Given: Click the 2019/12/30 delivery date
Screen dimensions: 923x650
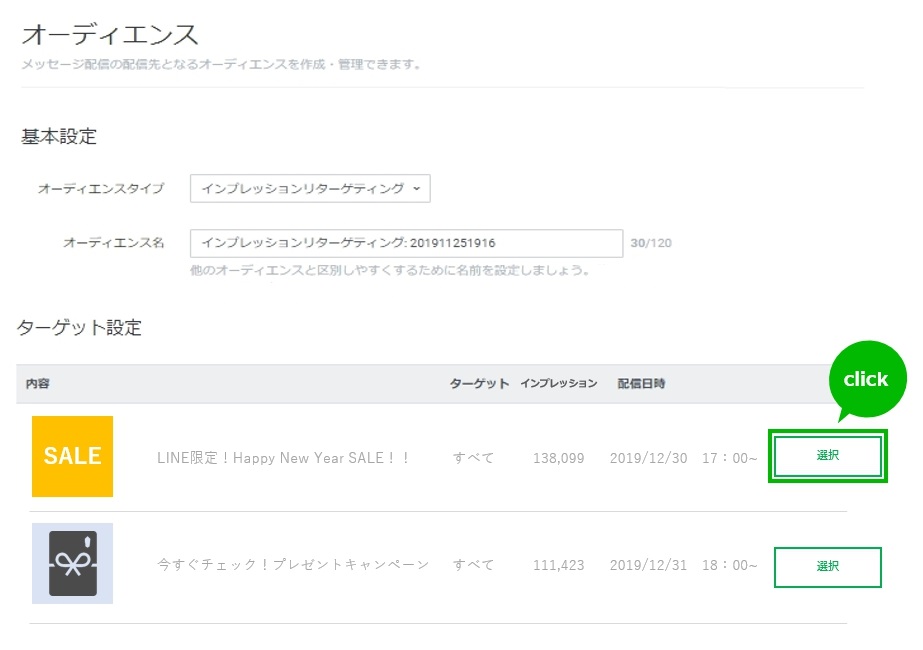Looking at the screenshot, I should (x=648, y=458).
